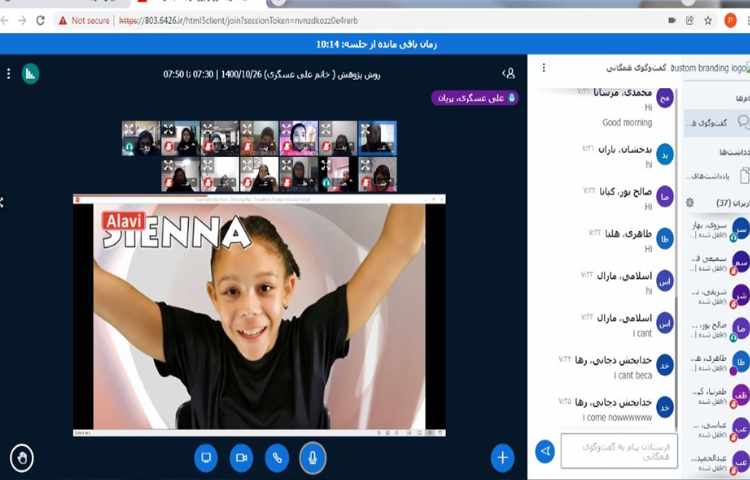Open shared notes item in sidebar
Image resolution: width=750 pixels, height=480 pixels.
[714, 175]
